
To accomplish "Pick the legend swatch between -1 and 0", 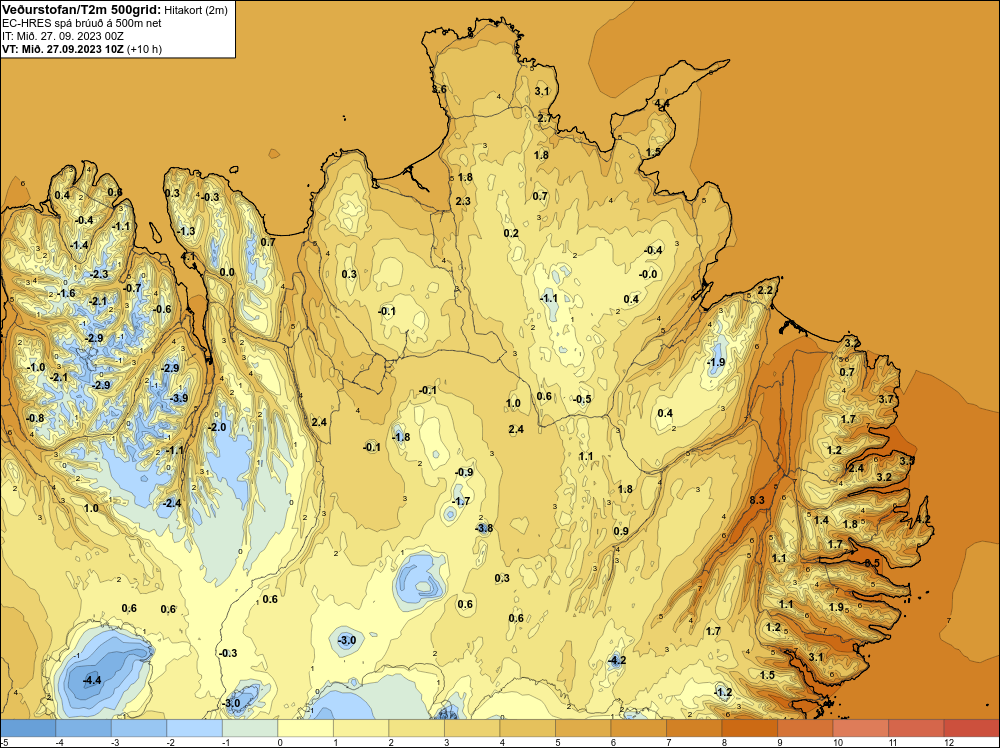I will (250, 728).
